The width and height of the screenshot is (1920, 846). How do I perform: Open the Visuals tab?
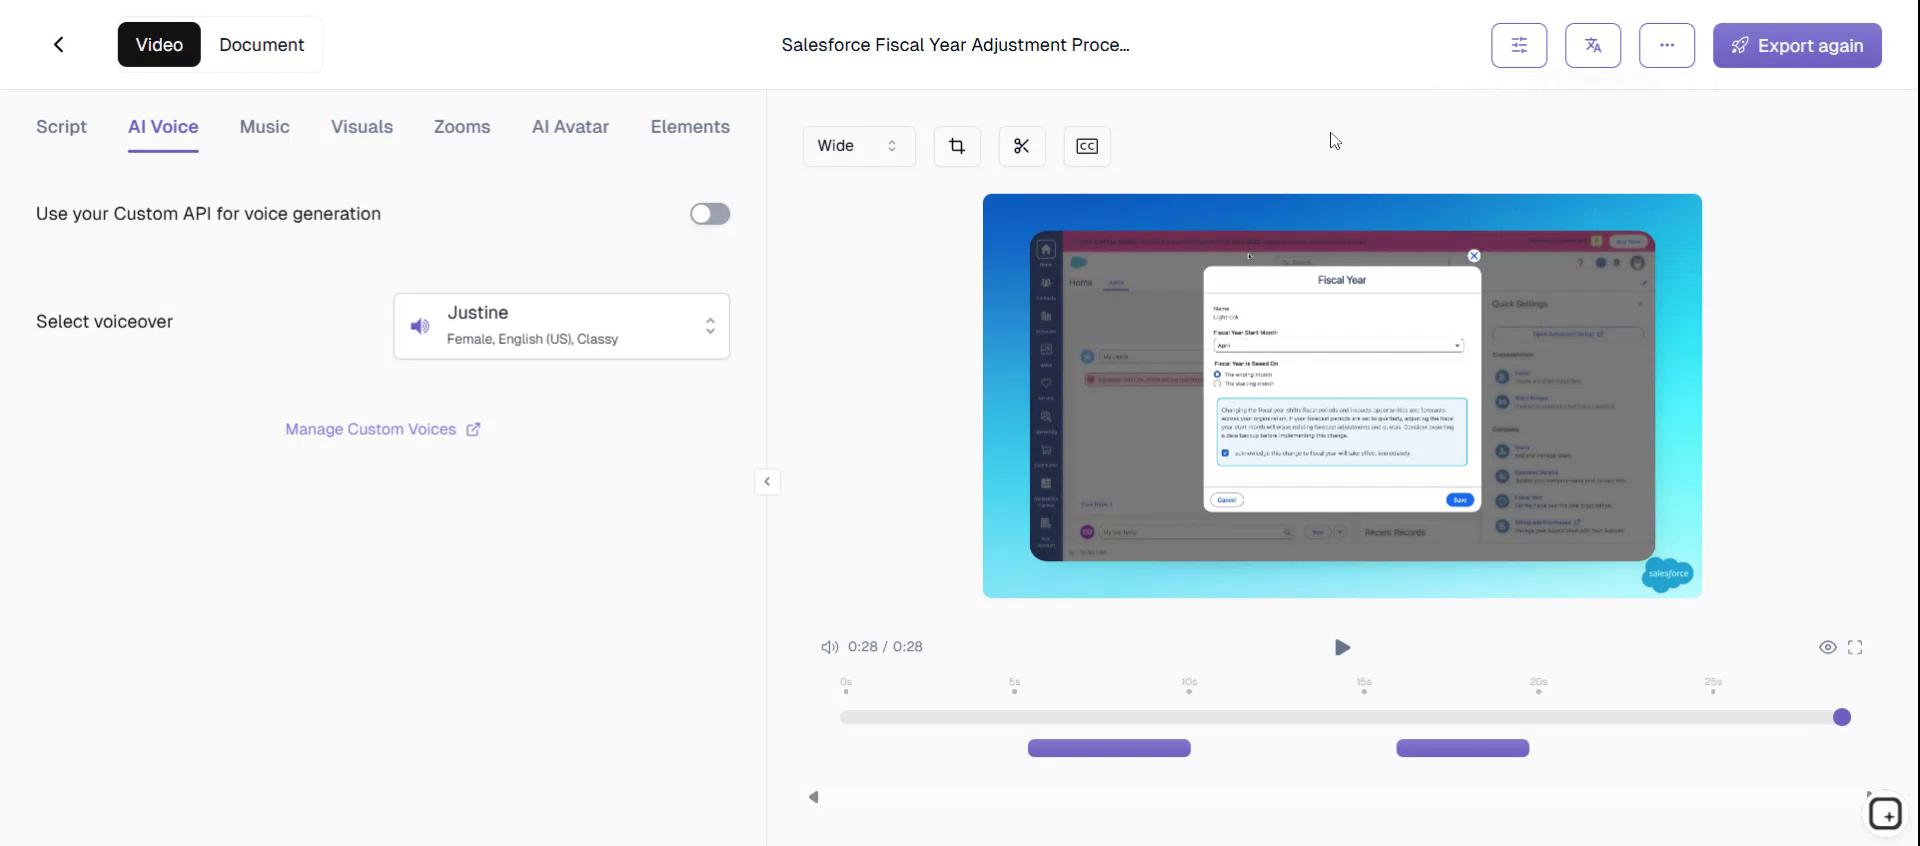pyautogui.click(x=362, y=127)
